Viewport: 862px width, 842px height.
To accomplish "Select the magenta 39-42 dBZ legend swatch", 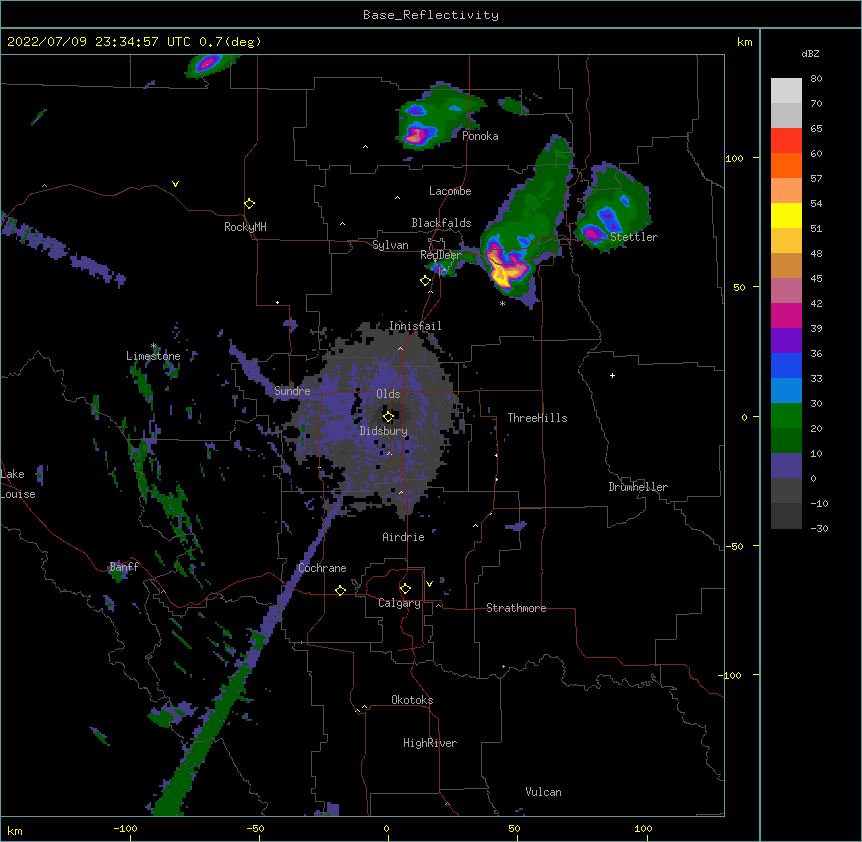I will [x=786, y=315].
